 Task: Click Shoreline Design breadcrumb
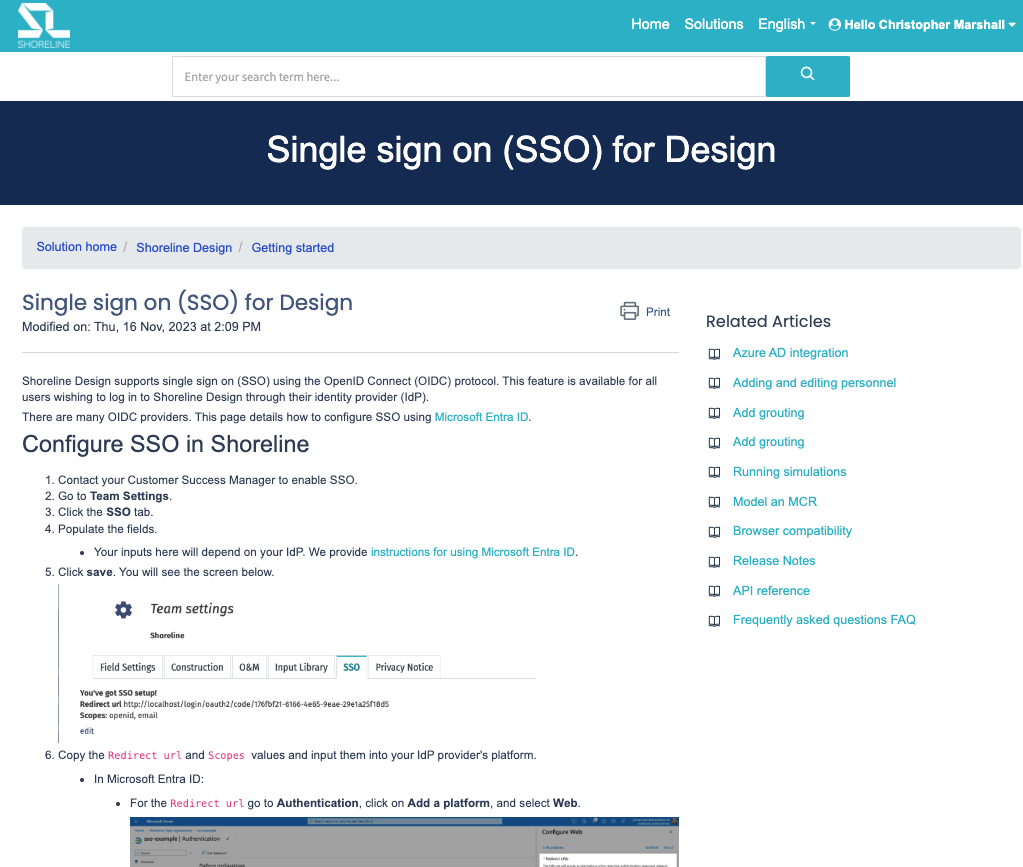click(x=184, y=247)
